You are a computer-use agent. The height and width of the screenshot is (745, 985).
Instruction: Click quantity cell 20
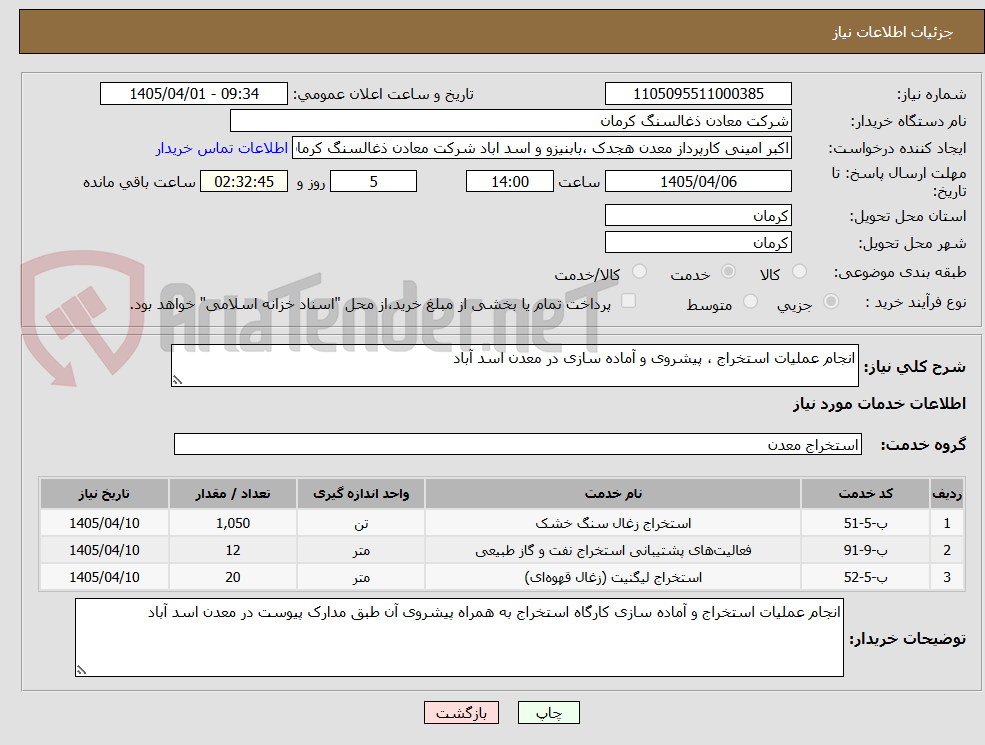[232, 577]
